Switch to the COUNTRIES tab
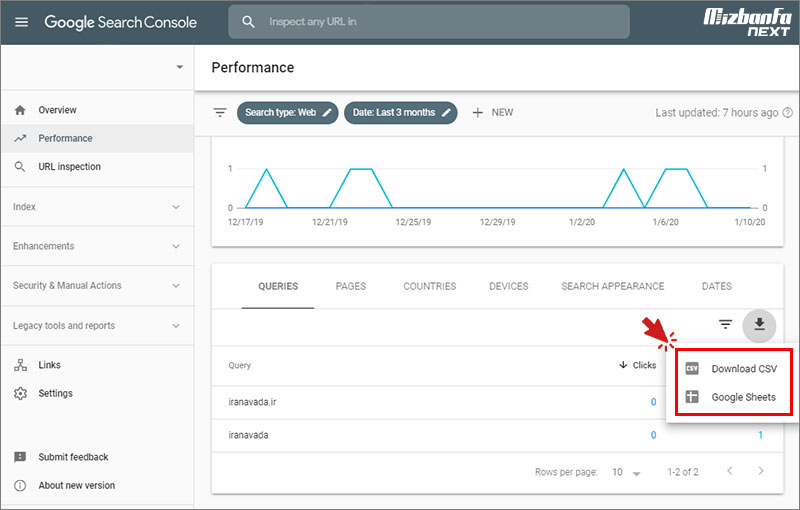Screen dimensions: 800x510 click(430, 287)
